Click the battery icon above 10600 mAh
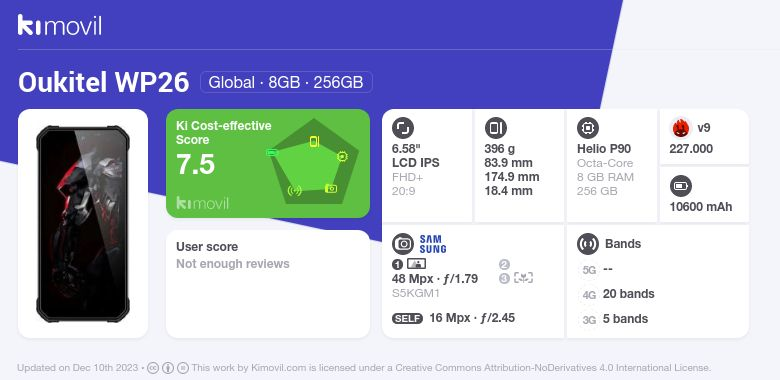This screenshot has height=380, width=780. pos(681,187)
